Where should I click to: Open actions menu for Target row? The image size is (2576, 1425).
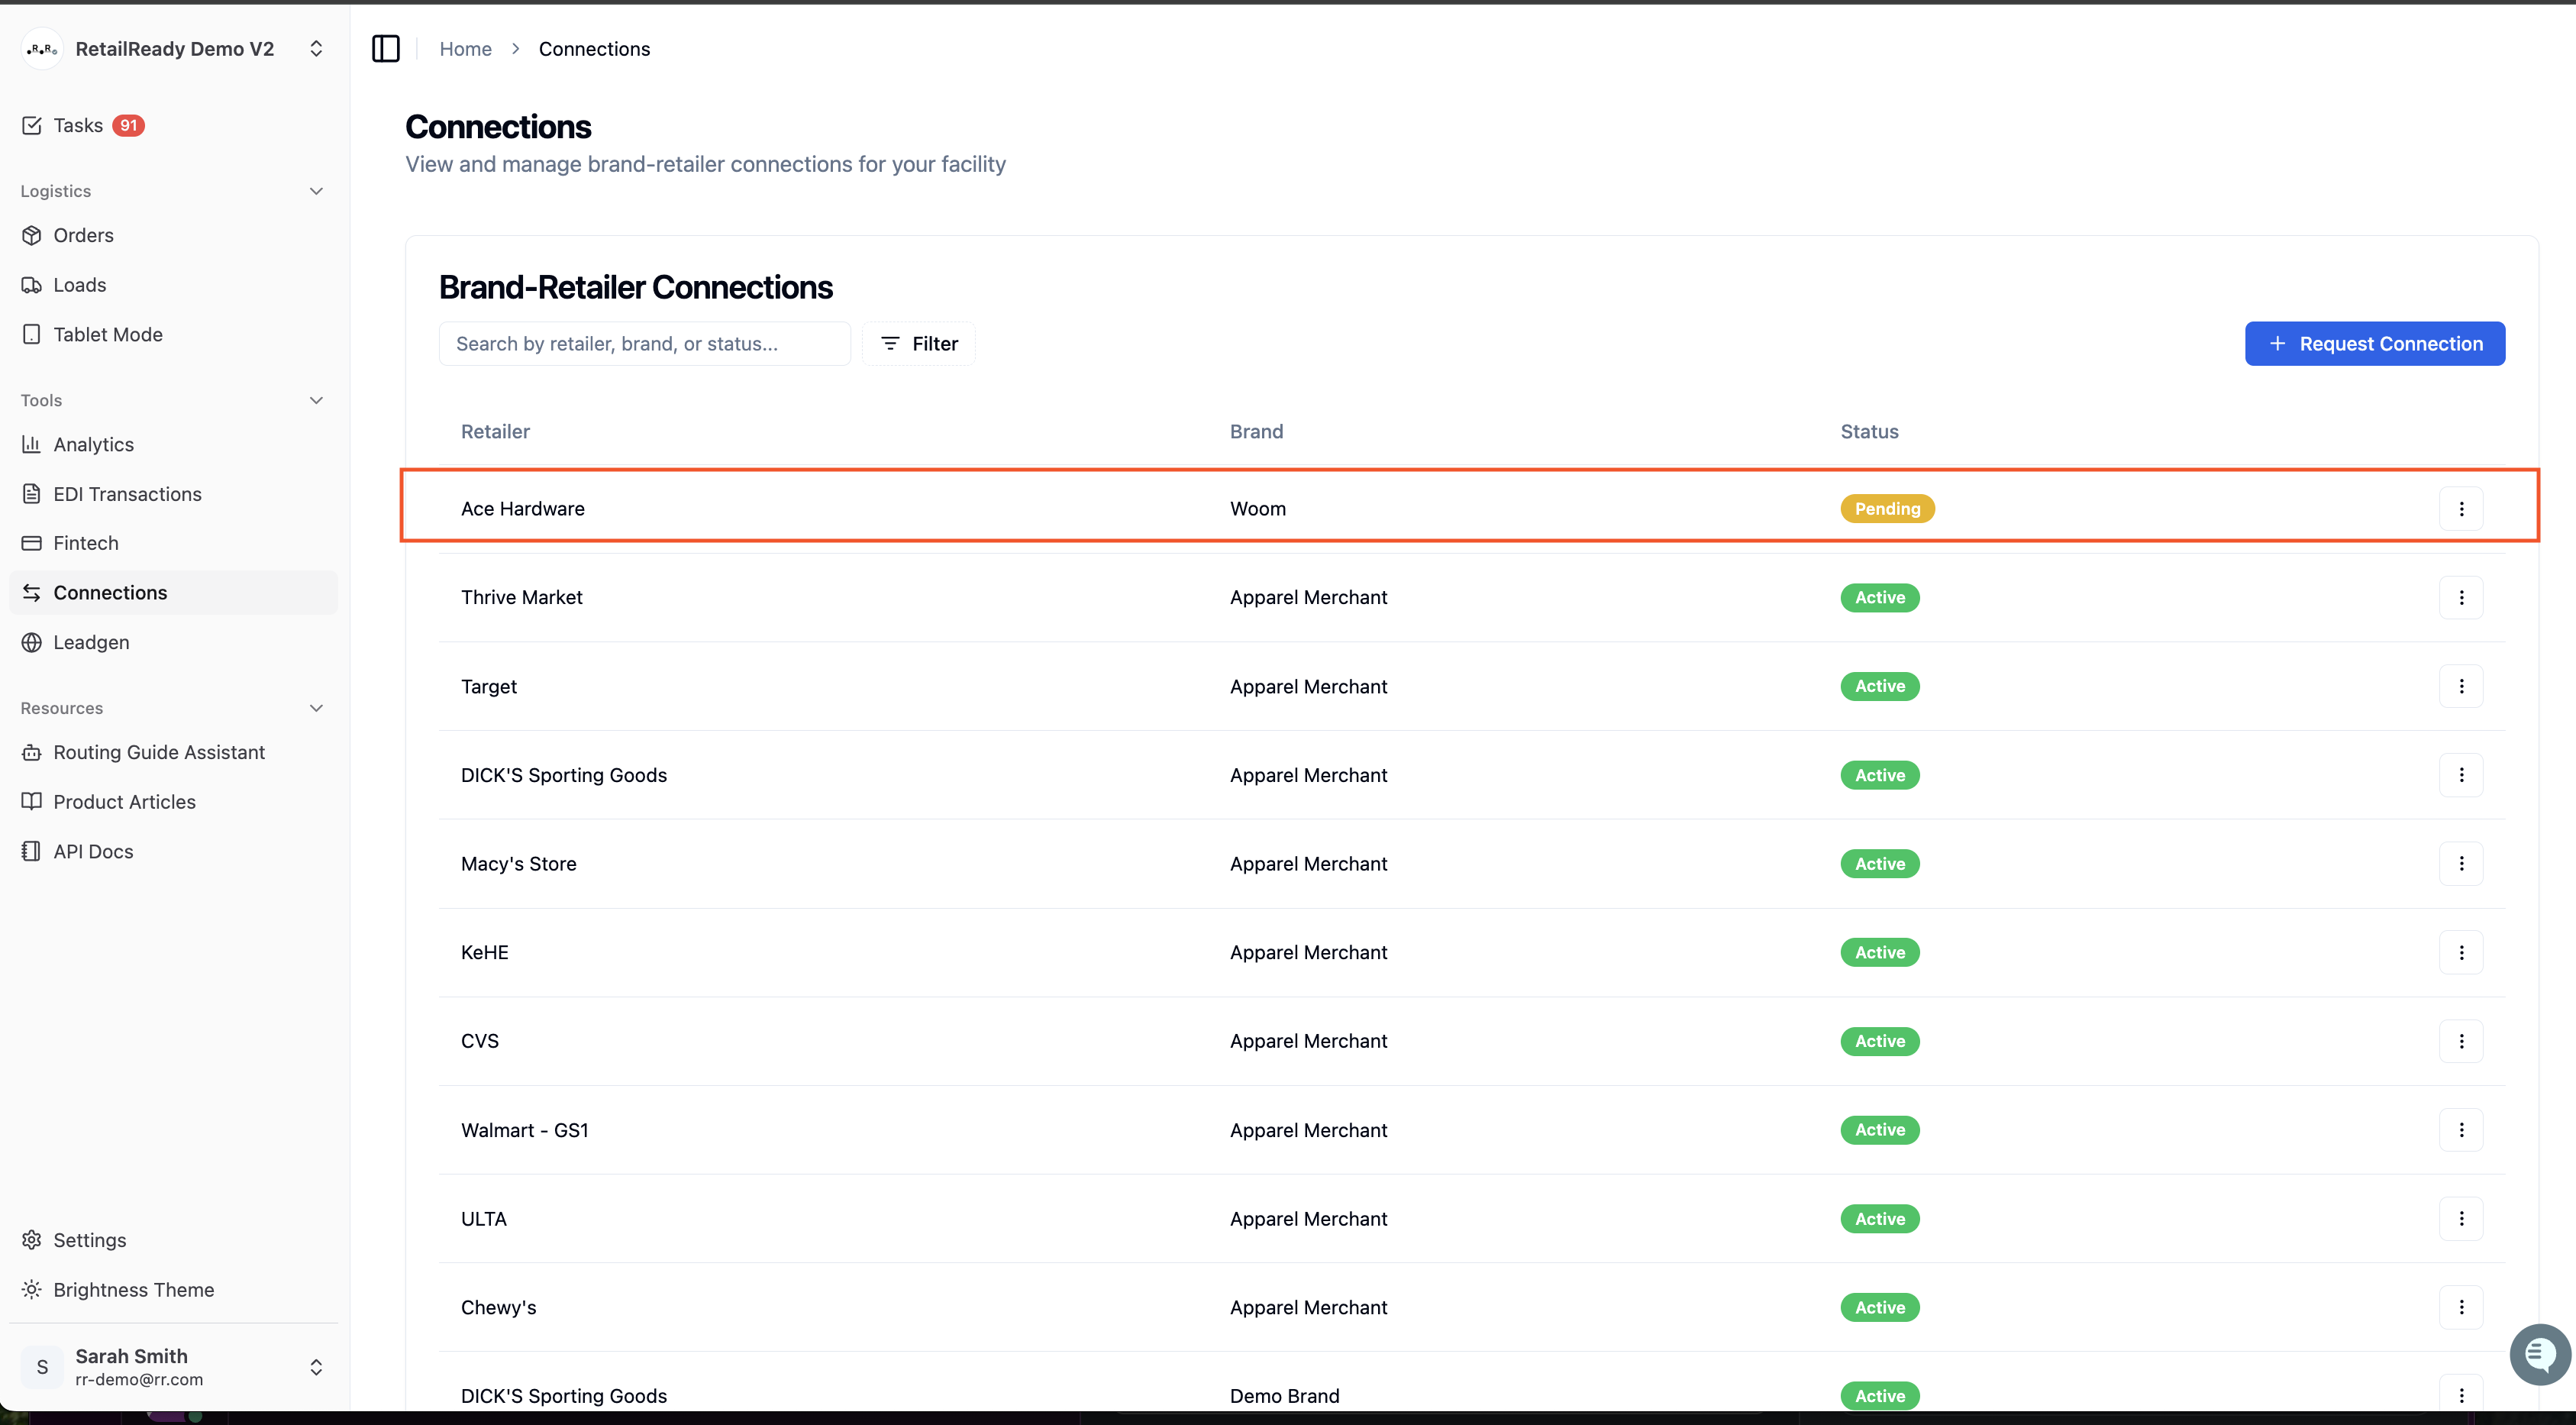click(2461, 686)
